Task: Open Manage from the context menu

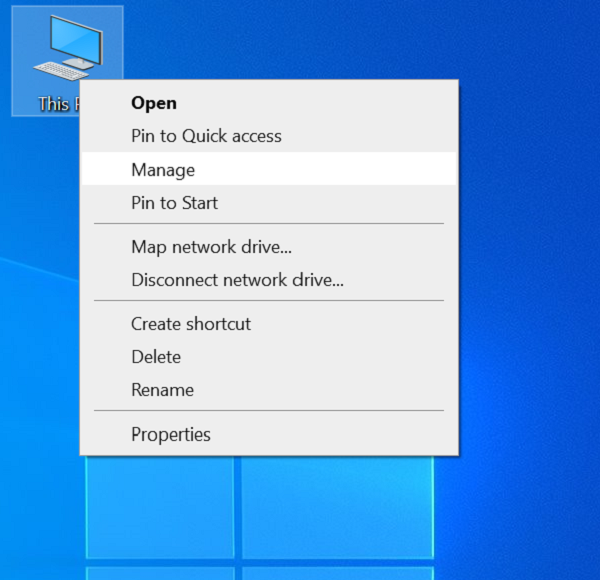Action: click(163, 170)
